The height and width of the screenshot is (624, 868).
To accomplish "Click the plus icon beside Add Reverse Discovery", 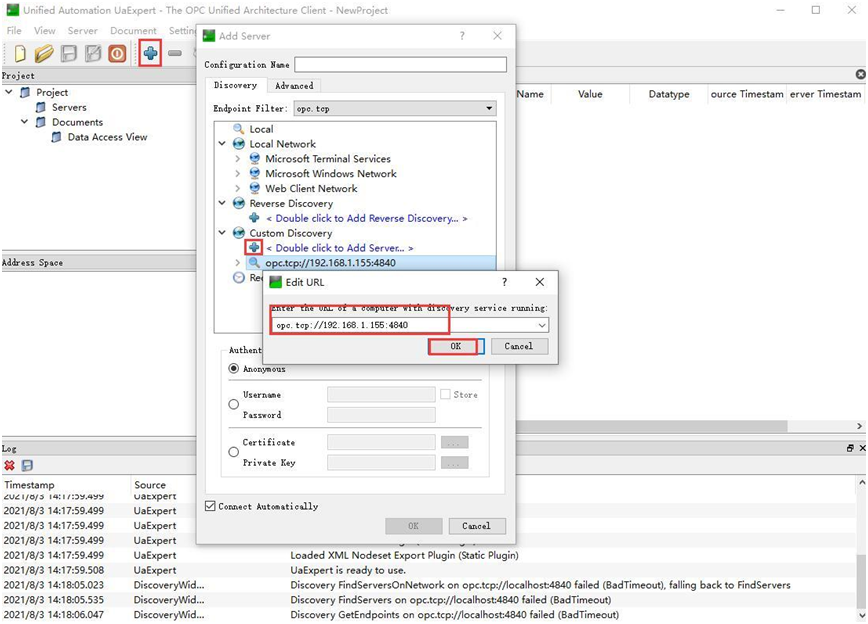I will tap(254, 218).
